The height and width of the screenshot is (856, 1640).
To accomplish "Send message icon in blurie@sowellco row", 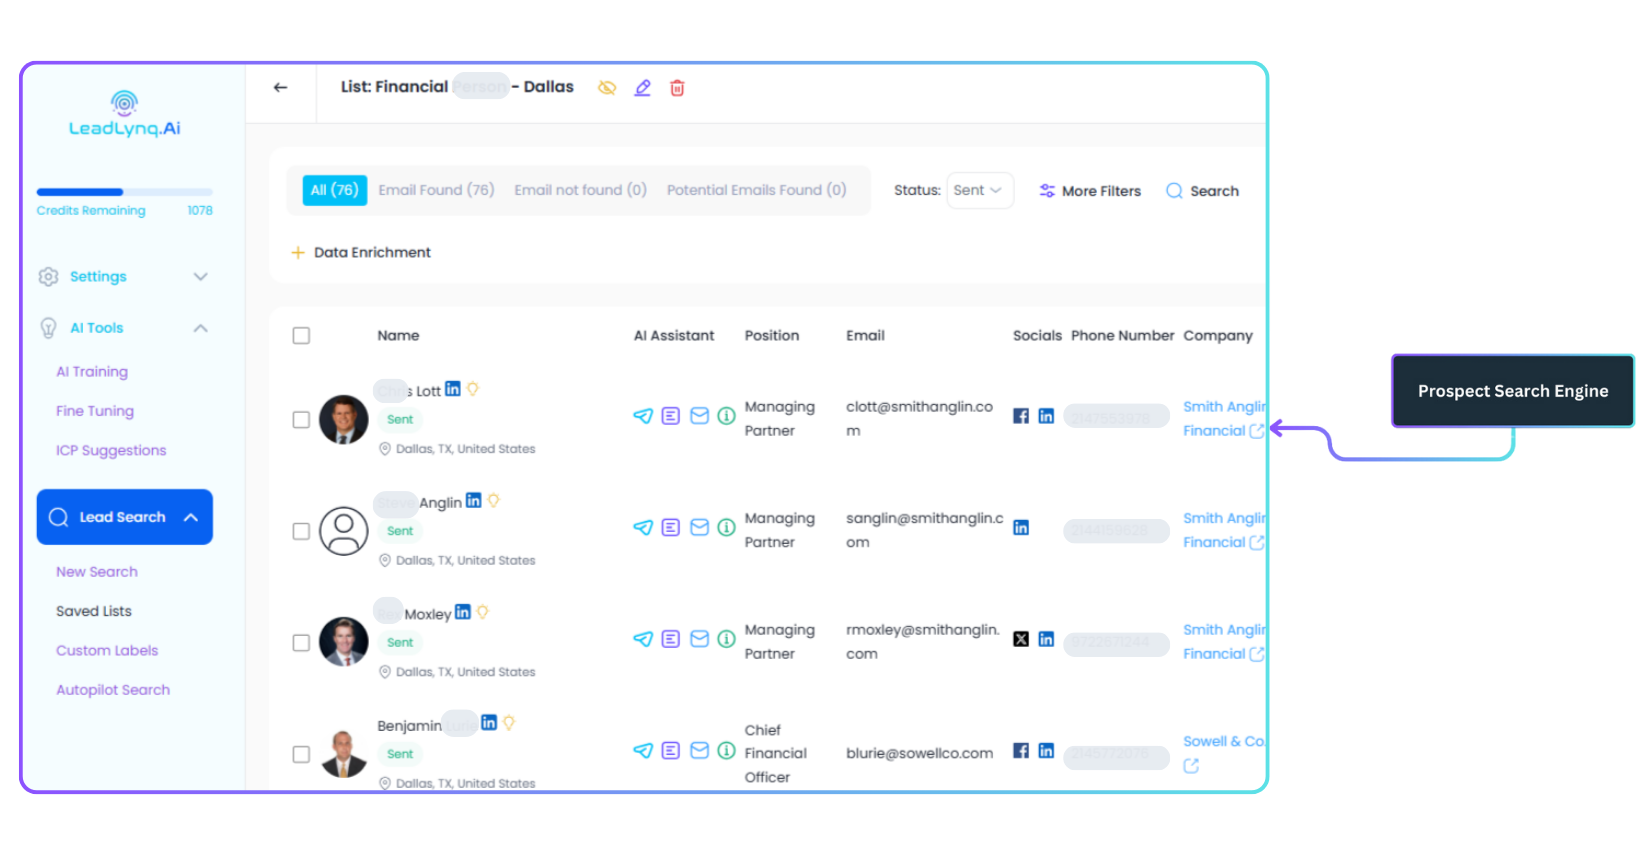I will tap(643, 750).
